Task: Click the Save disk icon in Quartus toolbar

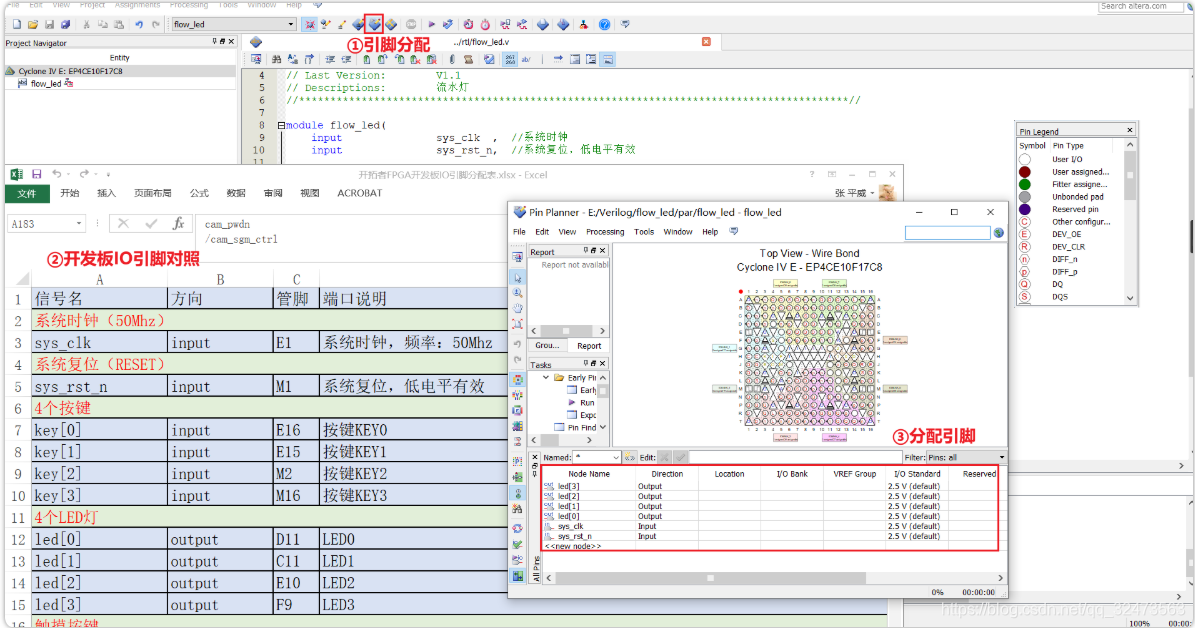Action: coord(49,24)
